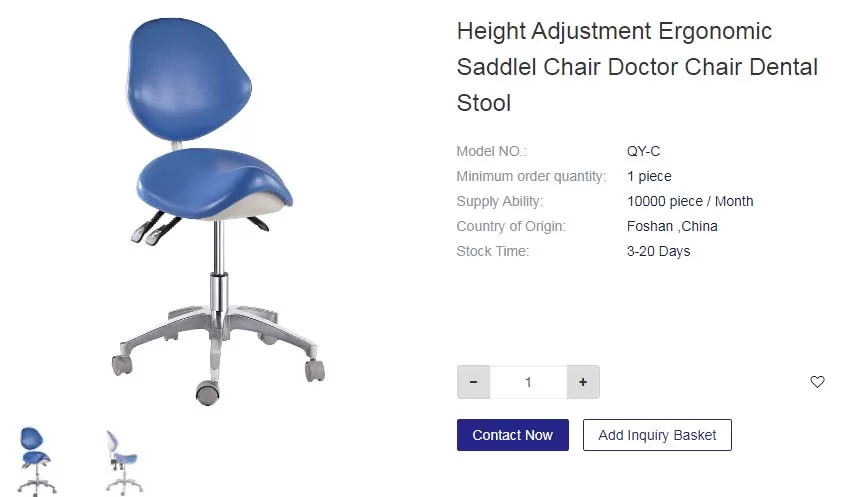Open the large blue saddle chair image

tap(218, 211)
